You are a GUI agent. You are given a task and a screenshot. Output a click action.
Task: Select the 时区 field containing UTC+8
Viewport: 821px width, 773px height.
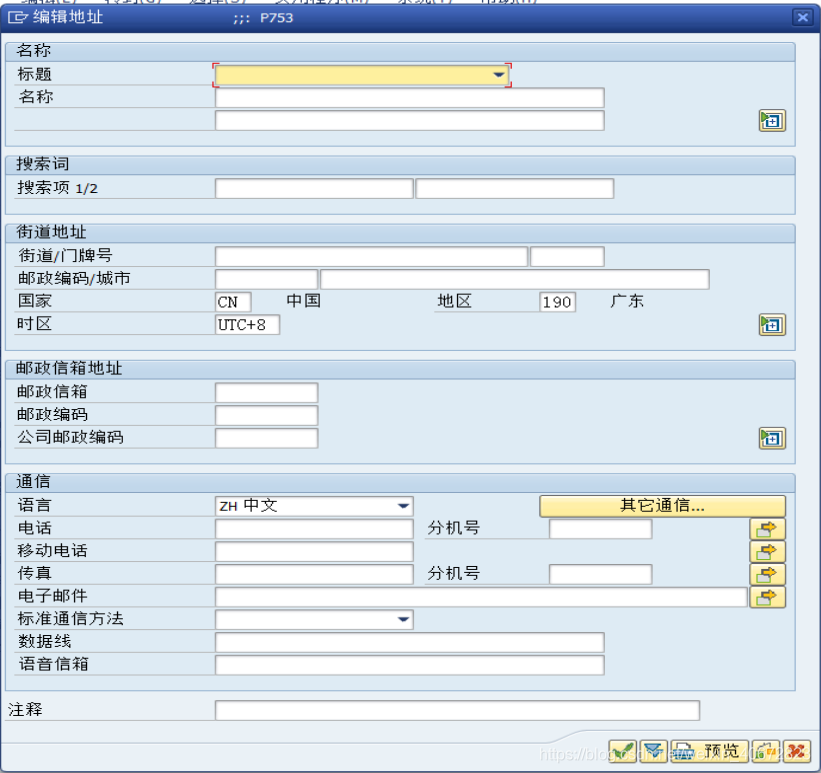[247, 325]
